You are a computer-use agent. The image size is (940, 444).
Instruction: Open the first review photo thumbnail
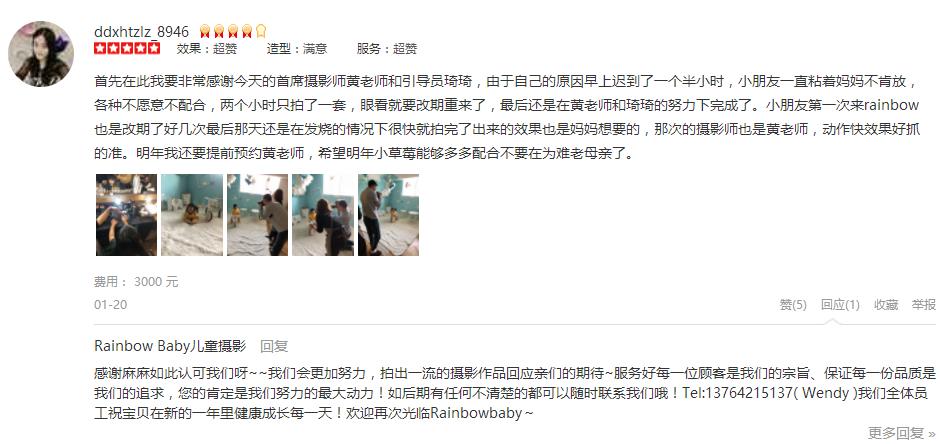point(126,215)
